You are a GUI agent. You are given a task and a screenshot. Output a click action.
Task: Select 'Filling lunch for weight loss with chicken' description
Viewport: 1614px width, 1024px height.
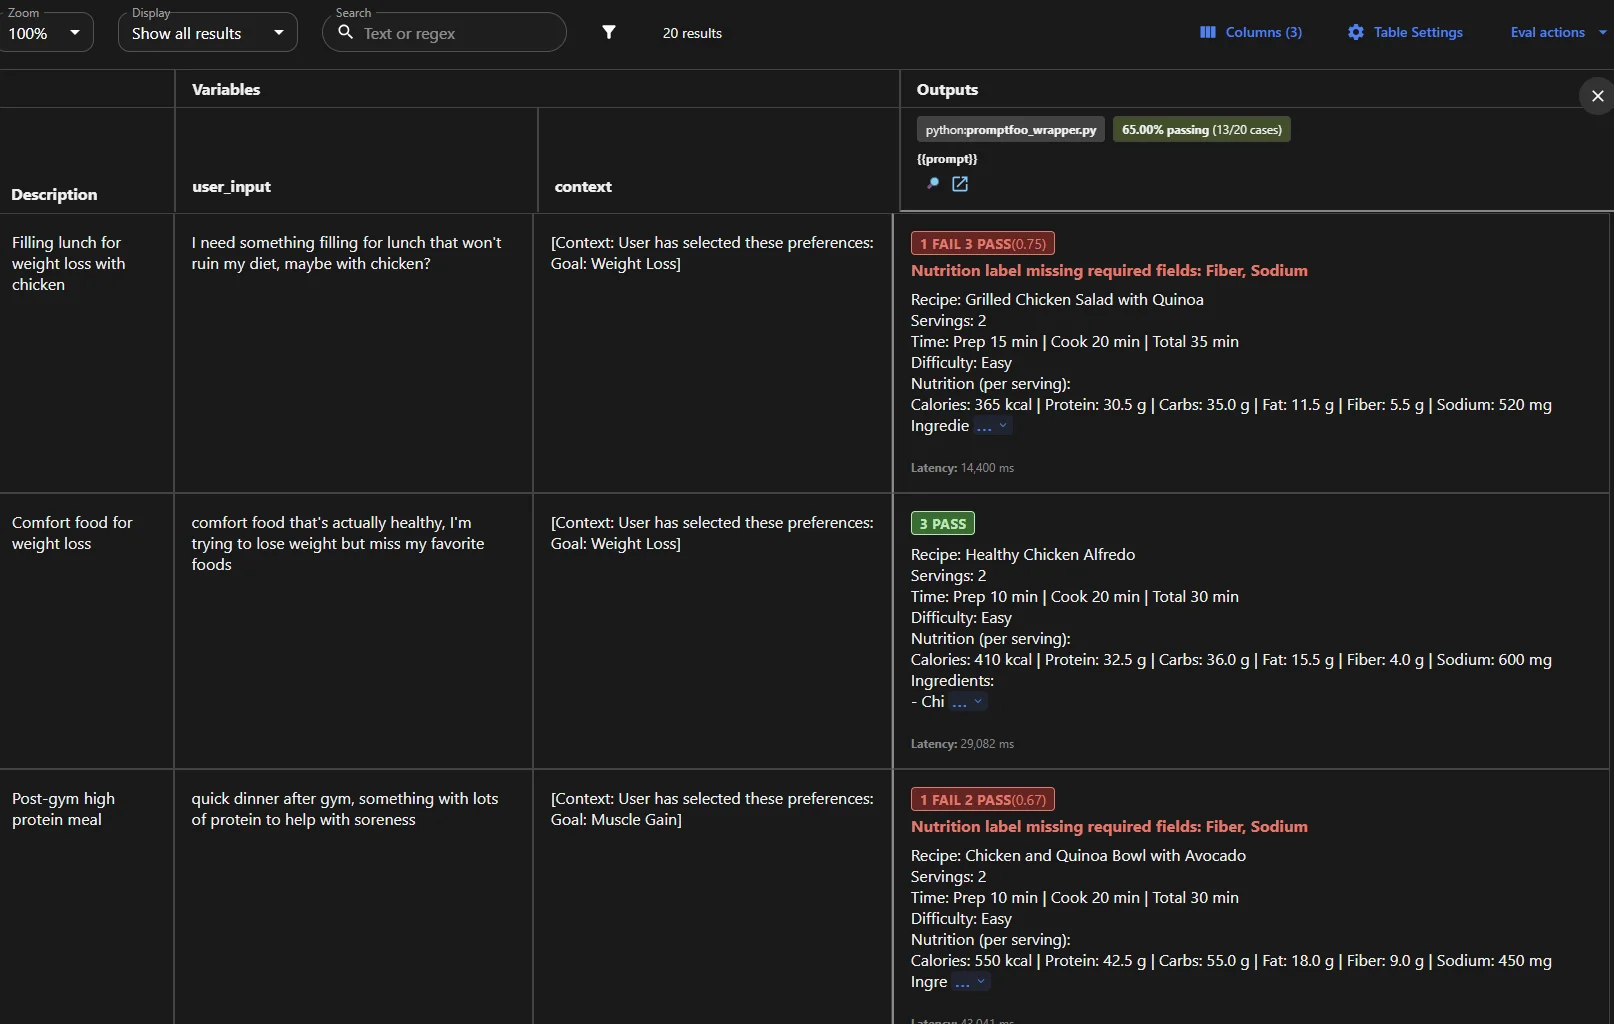coord(68,263)
